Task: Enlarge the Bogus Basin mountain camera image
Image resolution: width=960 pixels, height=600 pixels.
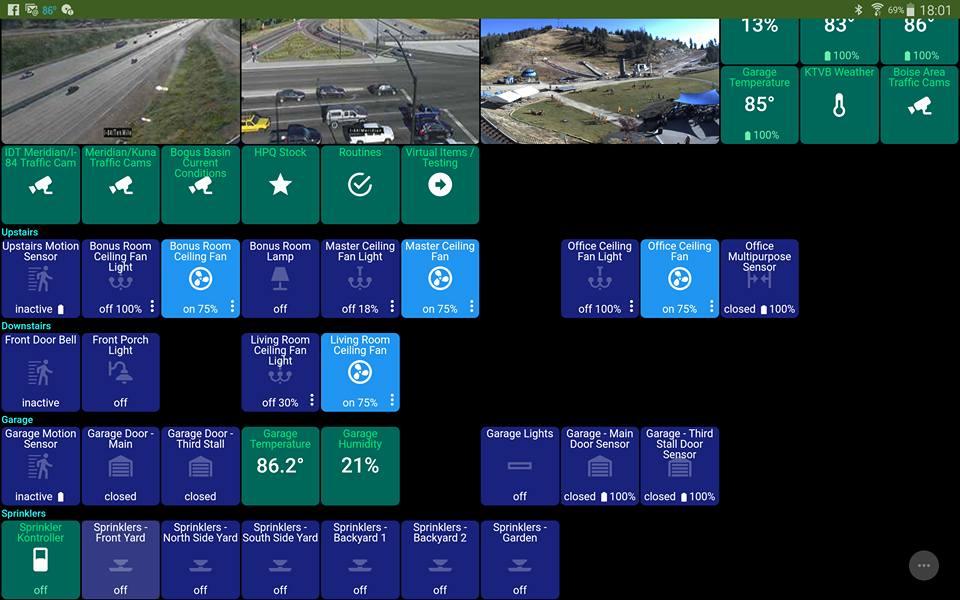Action: pyautogui.click(x=599, y=81)
